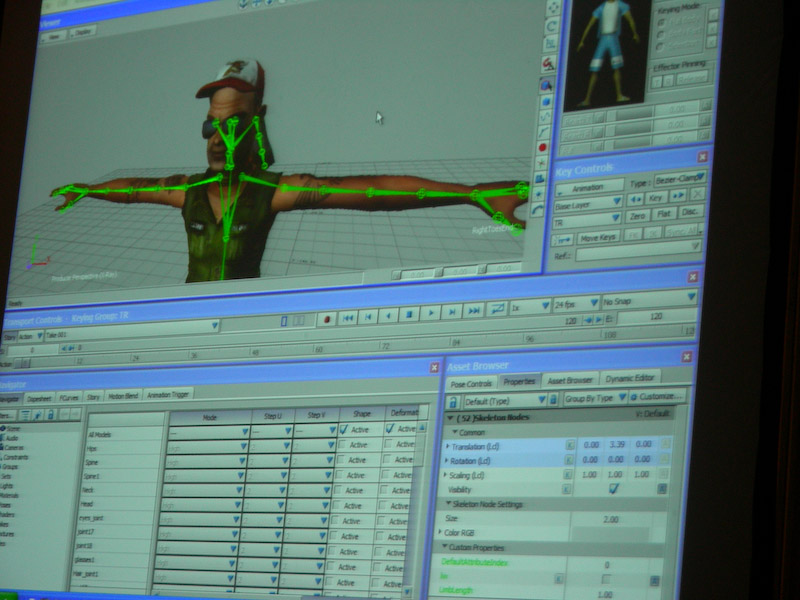Click the lock icon in Navigator toolbar
The width and height of the screenshot is (800, 600).
(51, 415)
